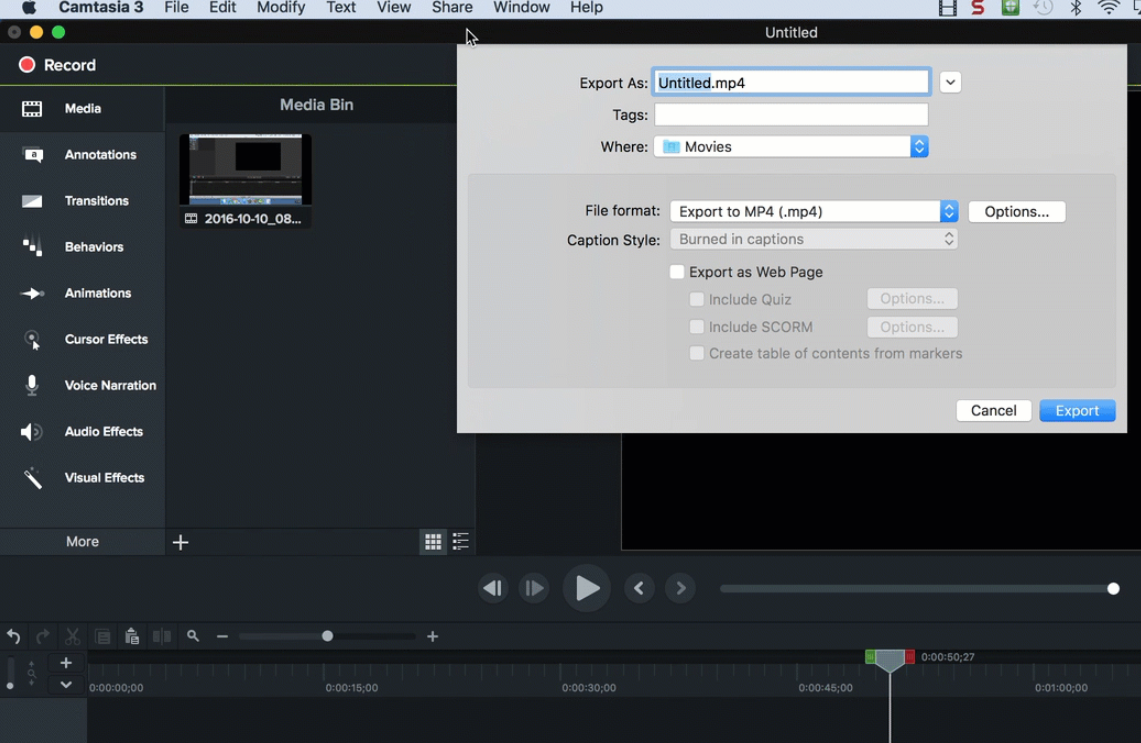
Task: Click the Audio Effects speaker icon
Action: tap(31, 432)
